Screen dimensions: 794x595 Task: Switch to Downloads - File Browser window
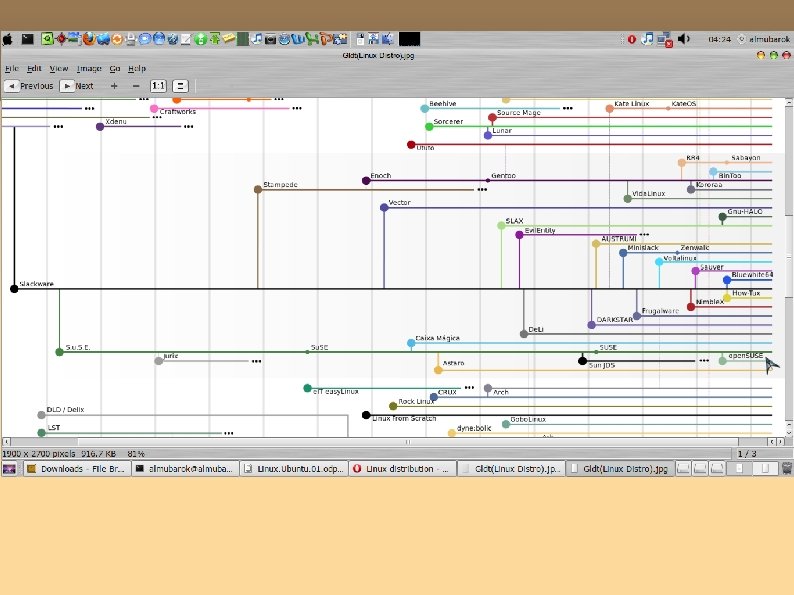tap(77, 469)
